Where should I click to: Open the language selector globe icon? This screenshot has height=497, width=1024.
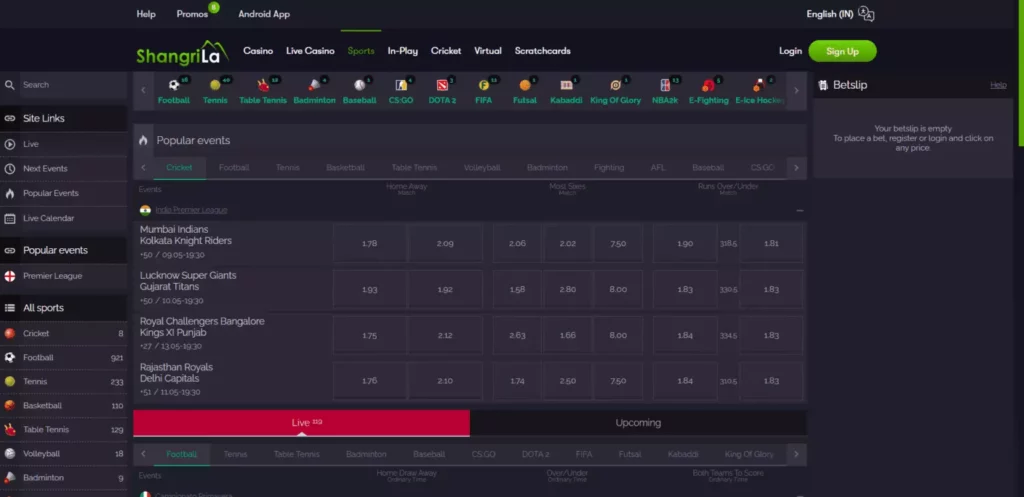coord(866,14)
